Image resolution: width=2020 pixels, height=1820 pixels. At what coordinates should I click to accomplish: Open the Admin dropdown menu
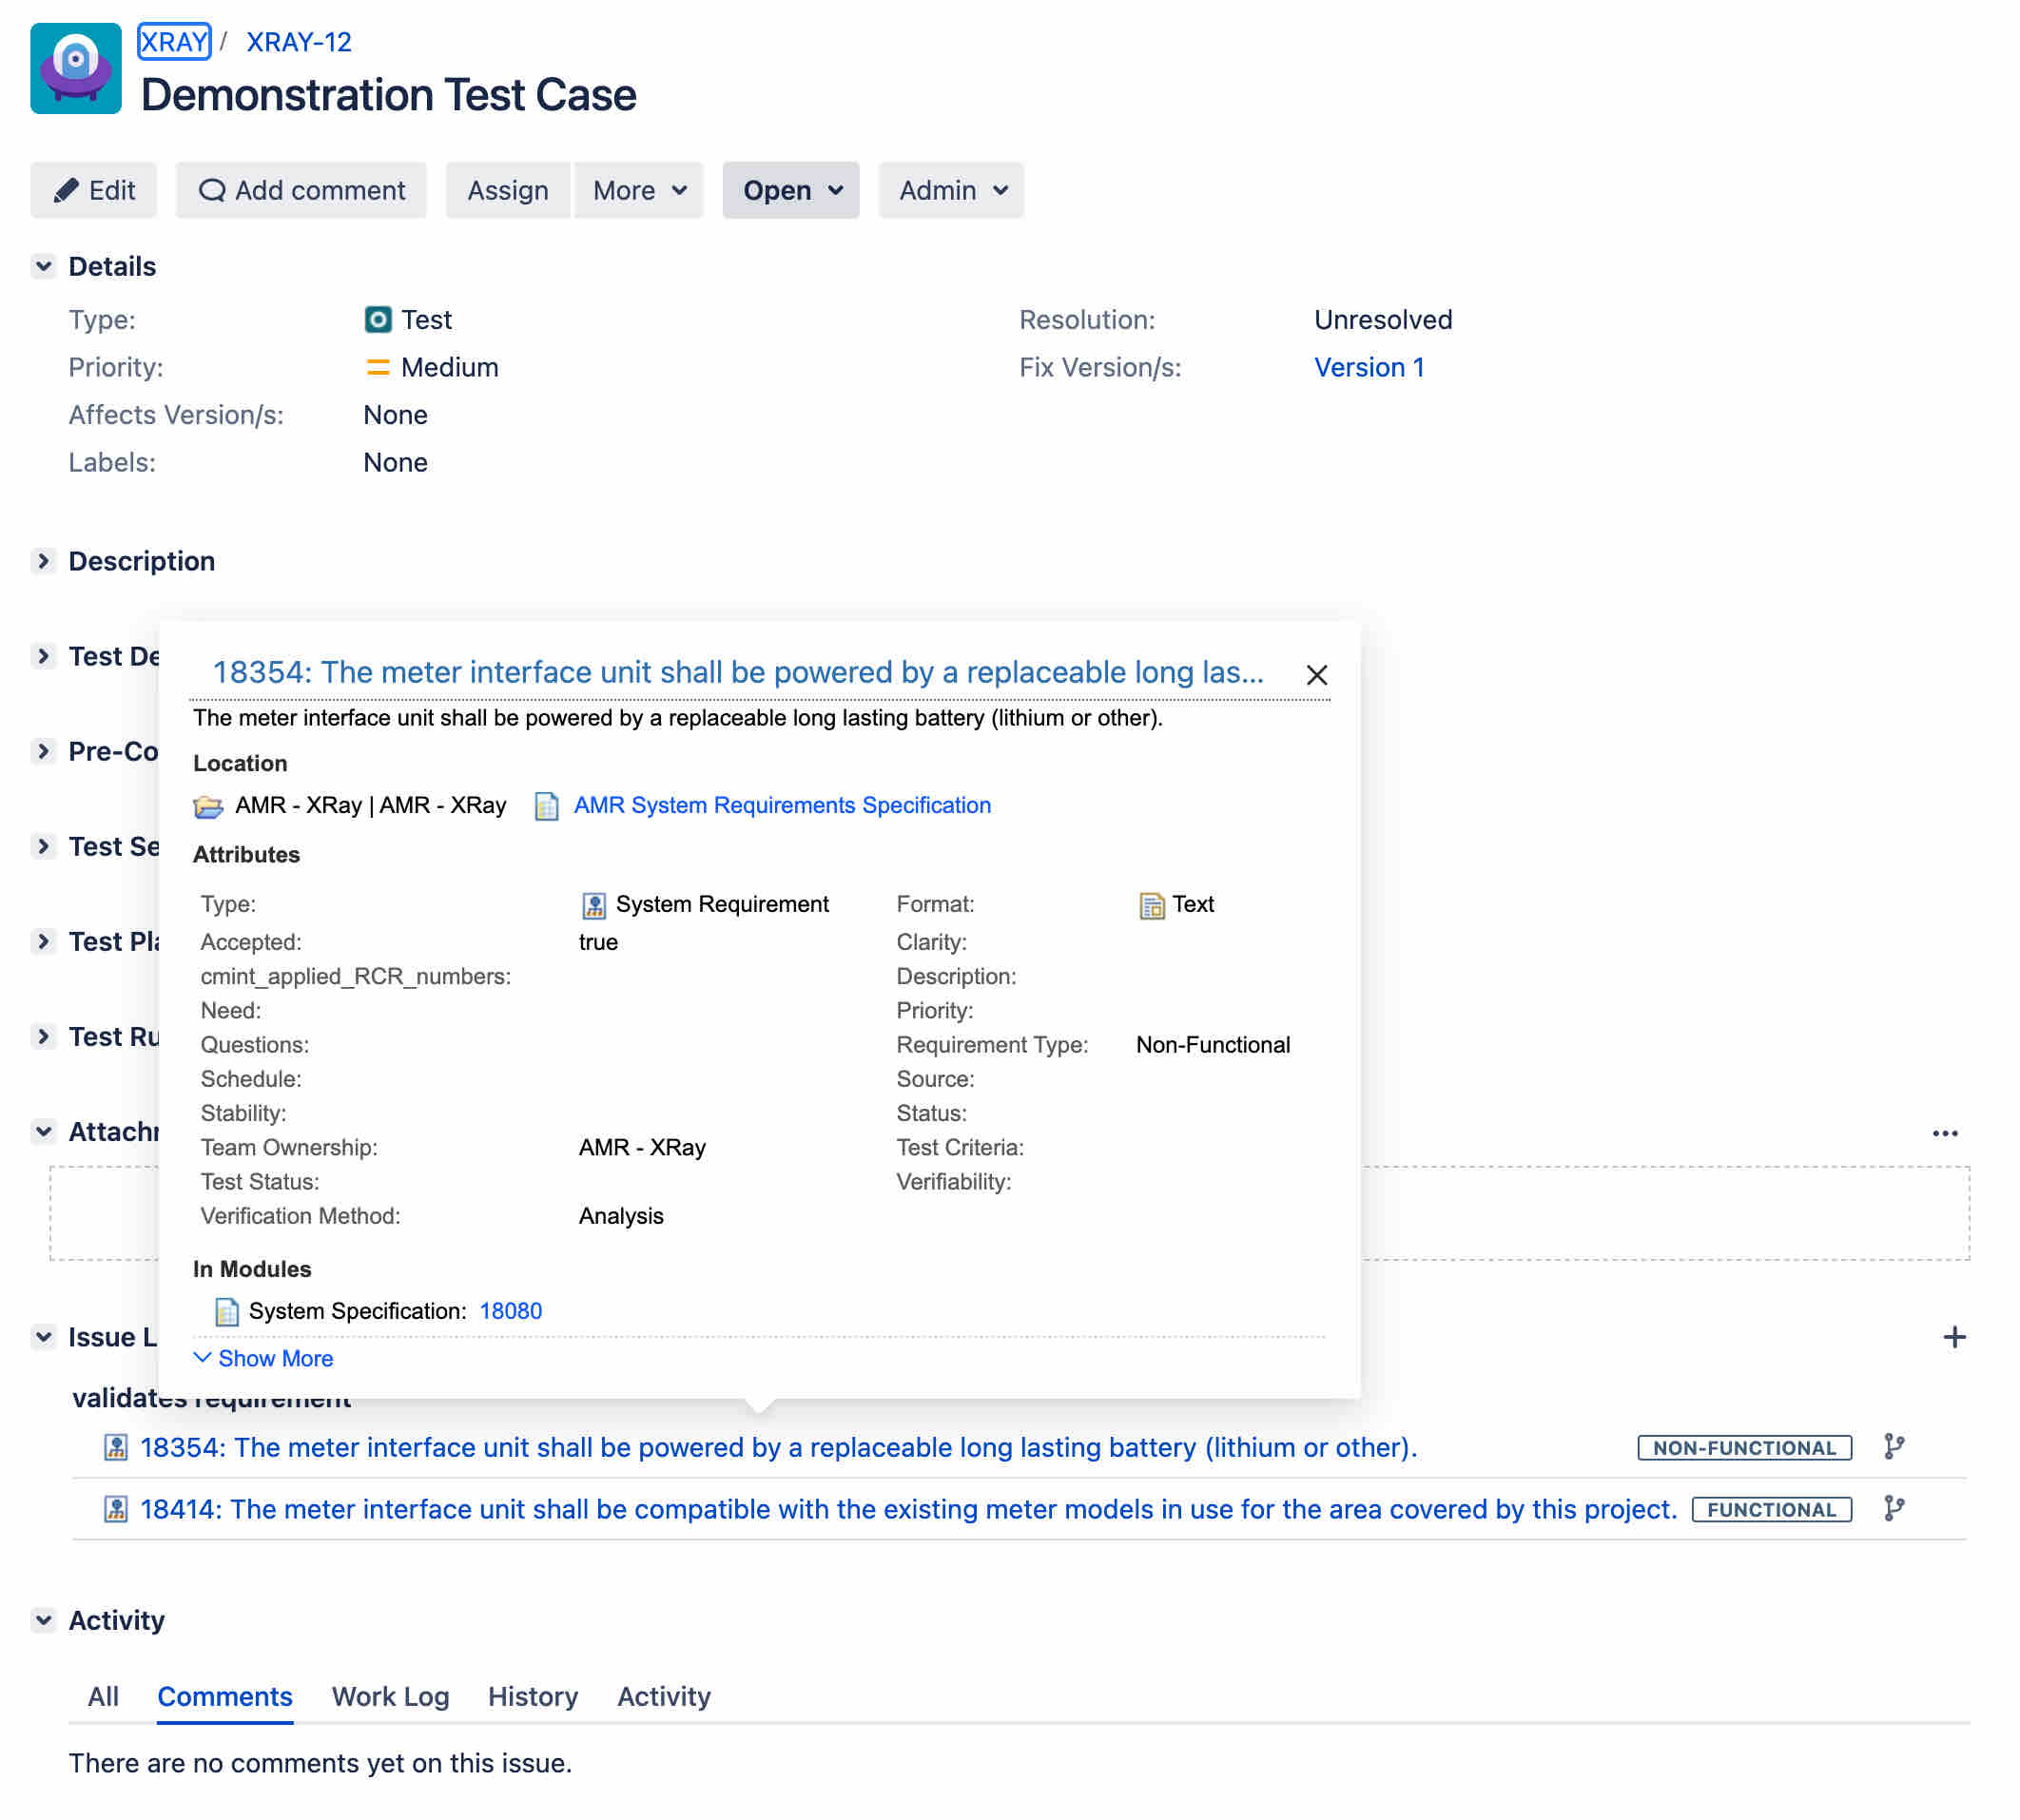(951, 190)
